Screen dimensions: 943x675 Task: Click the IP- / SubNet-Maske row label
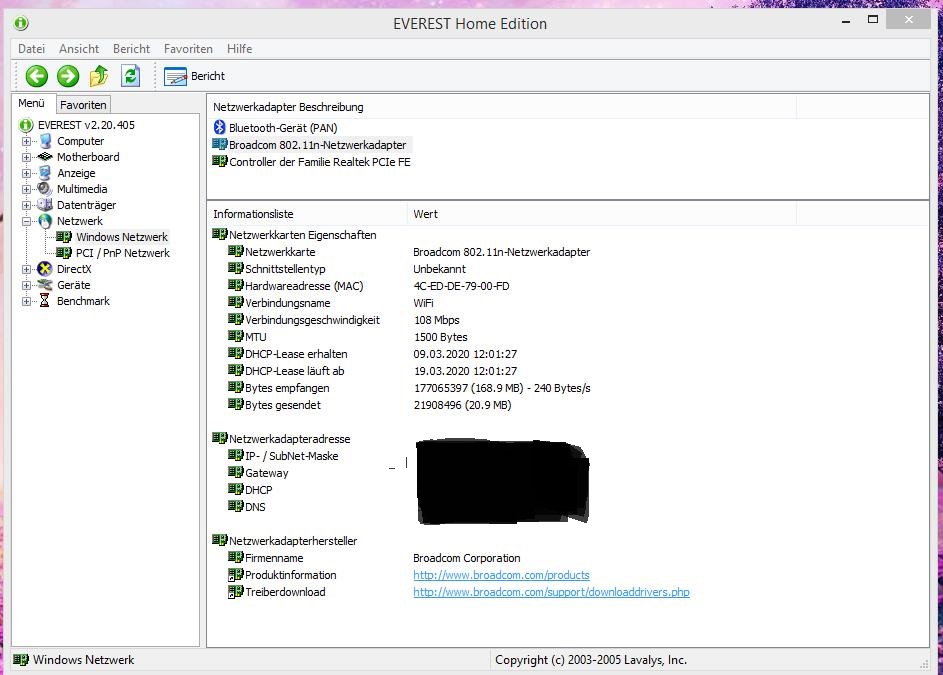[x=292, y=456]
